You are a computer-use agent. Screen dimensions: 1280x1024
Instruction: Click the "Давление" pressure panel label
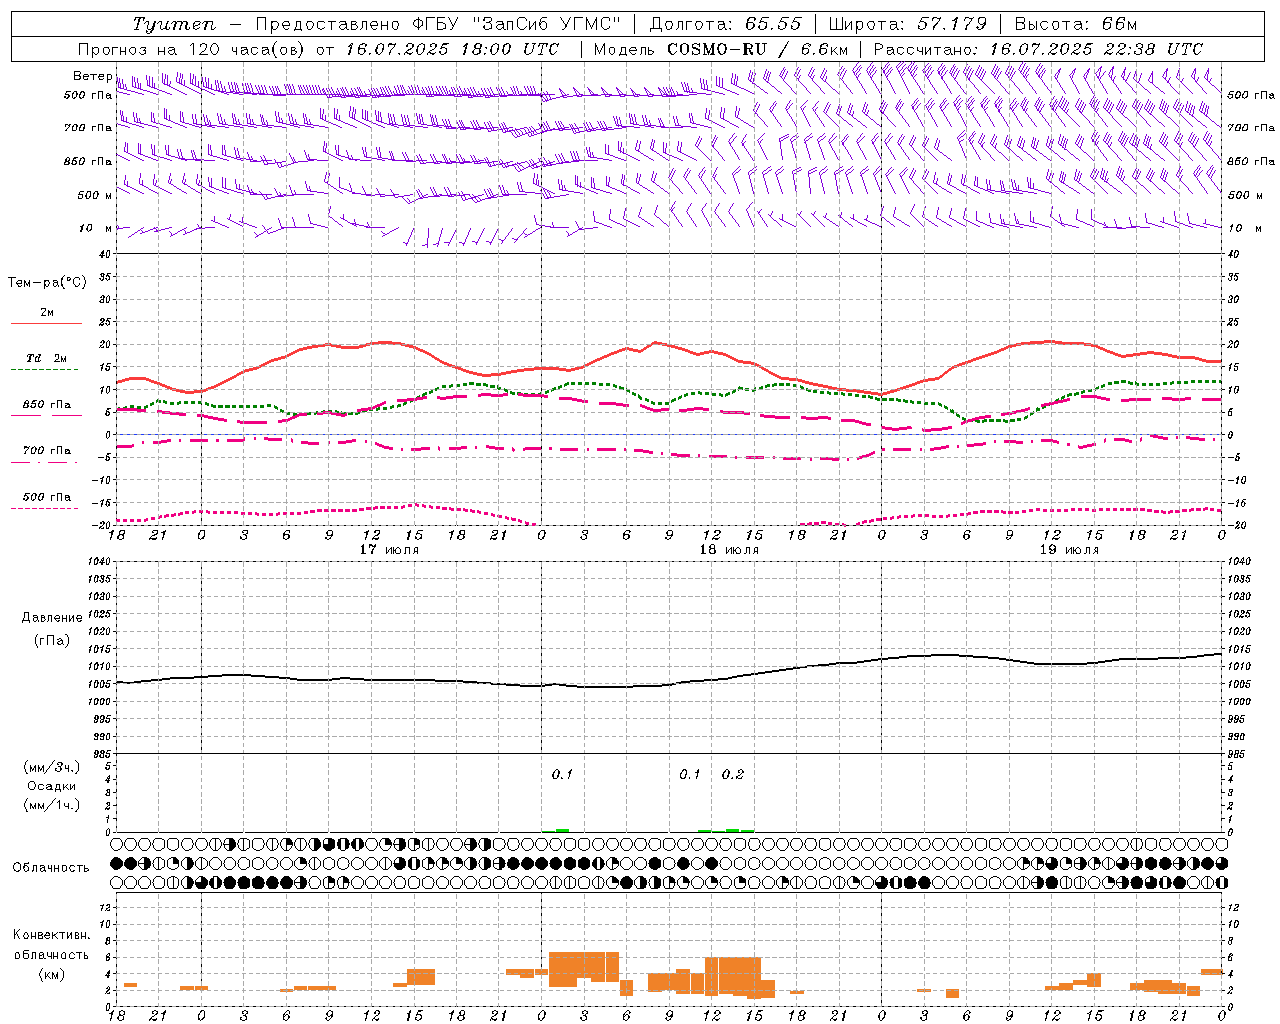tap(52, 618)
